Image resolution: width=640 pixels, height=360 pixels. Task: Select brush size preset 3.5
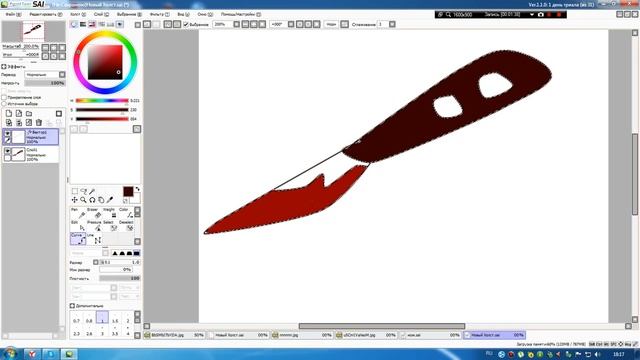[115, 331]
